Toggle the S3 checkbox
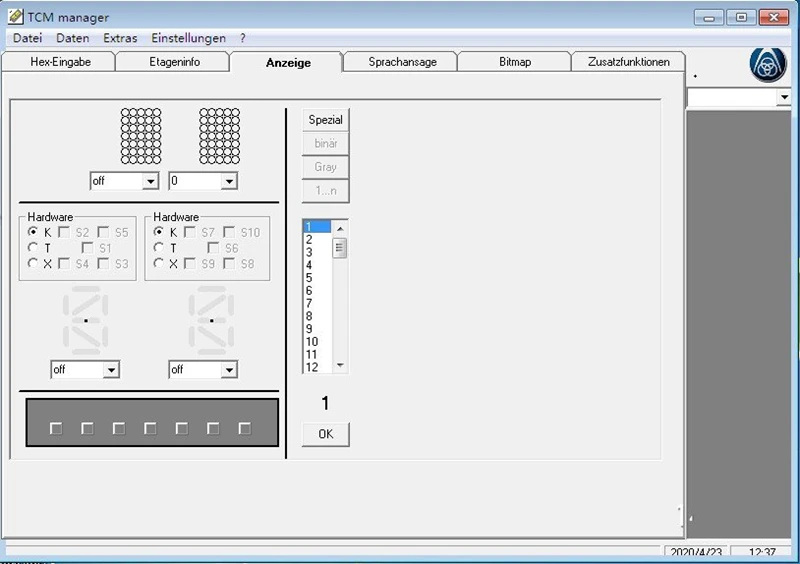 [104, 263]
